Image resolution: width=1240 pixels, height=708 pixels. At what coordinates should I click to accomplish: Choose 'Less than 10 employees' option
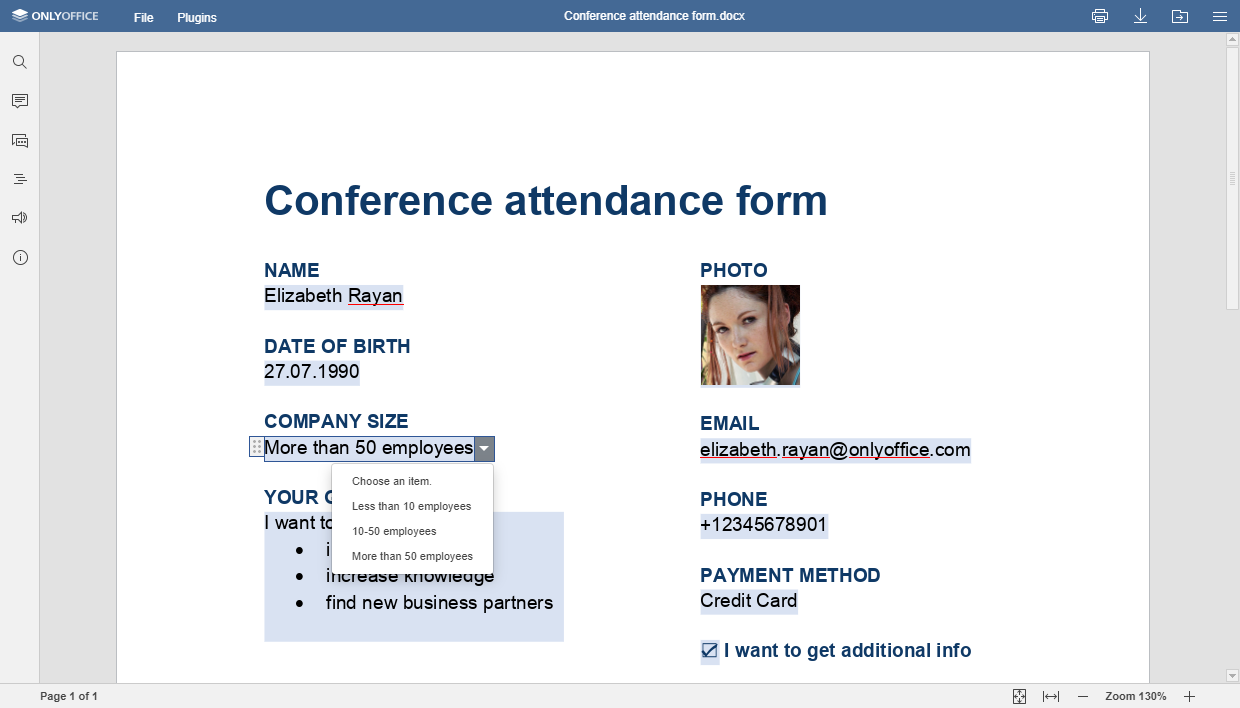412,506
